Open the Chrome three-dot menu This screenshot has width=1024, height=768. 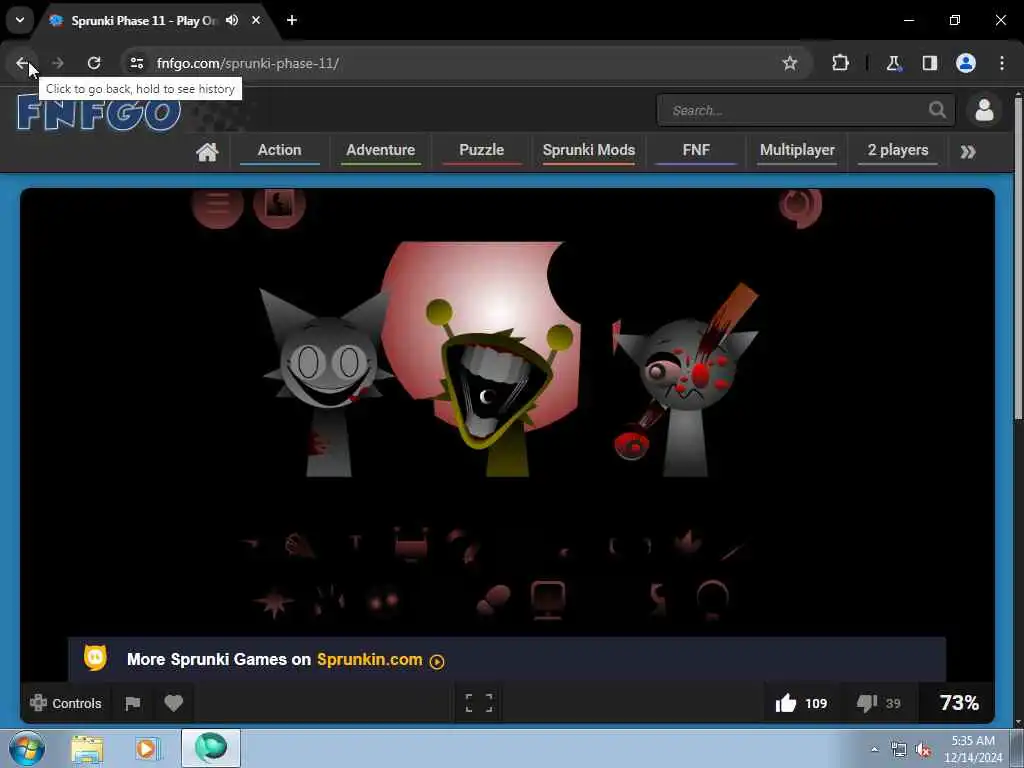tap(1002, 63)
